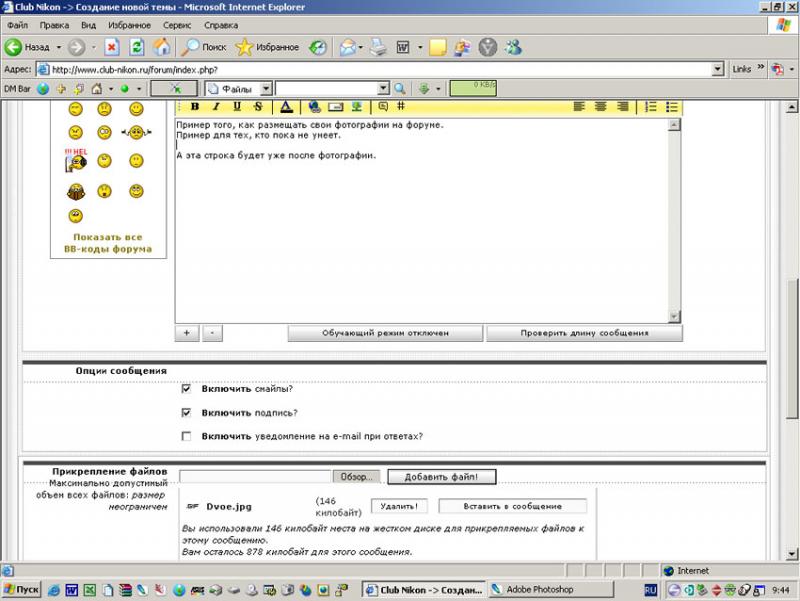Click RU language indicator in tray
Viewport: 800px width, 601px height.
point(650,590)
